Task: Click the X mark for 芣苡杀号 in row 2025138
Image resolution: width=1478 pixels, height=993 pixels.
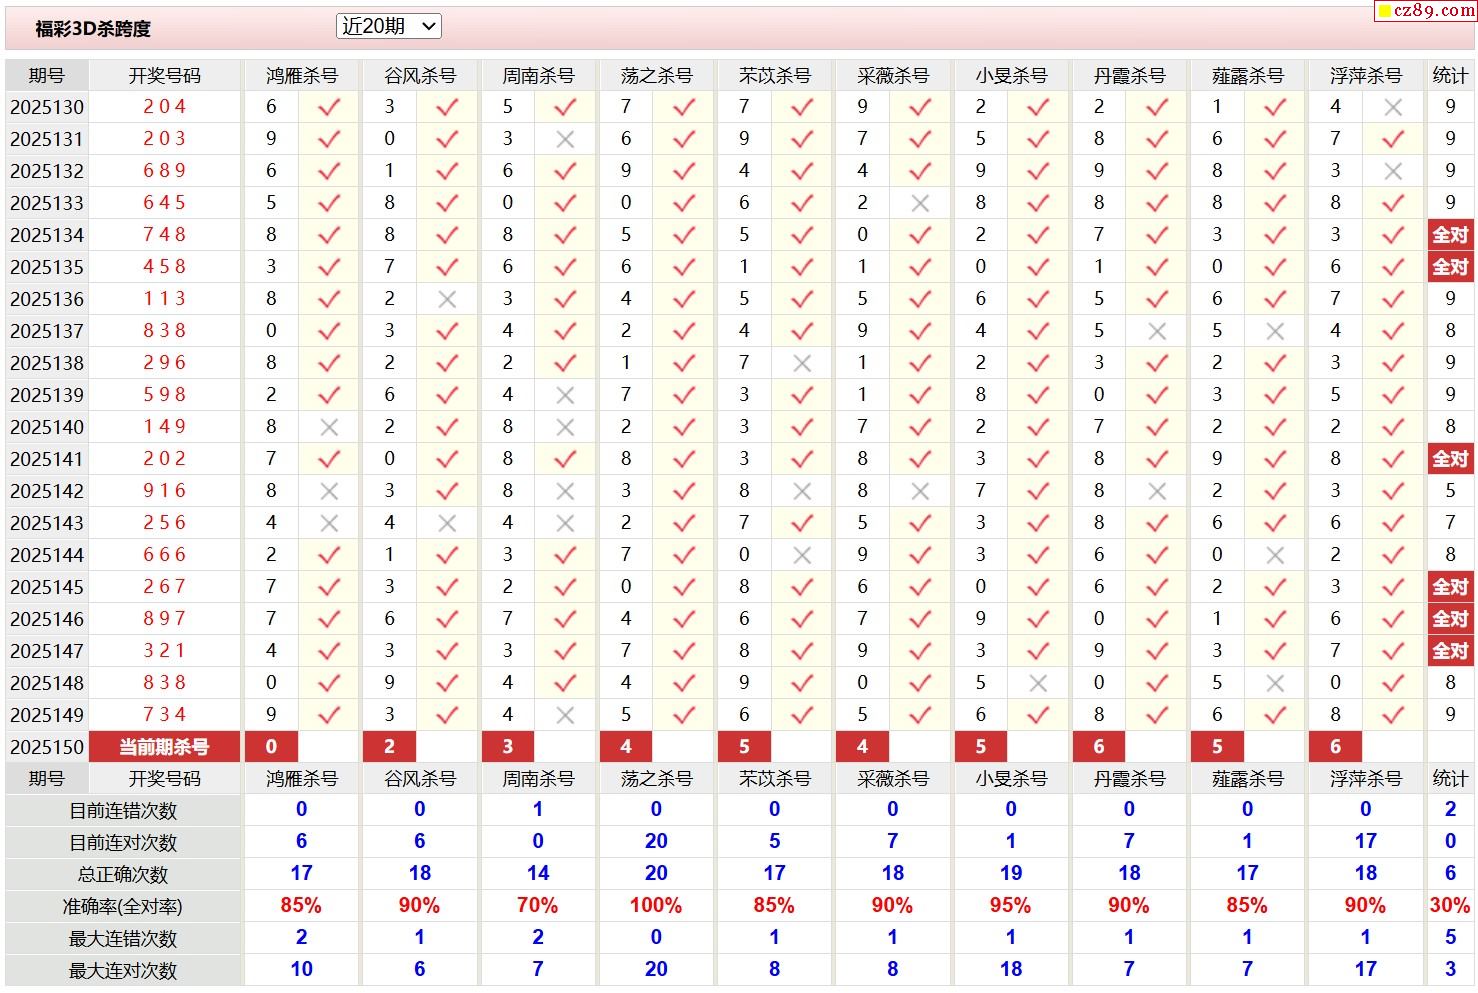Action: [x=802, y=363]
